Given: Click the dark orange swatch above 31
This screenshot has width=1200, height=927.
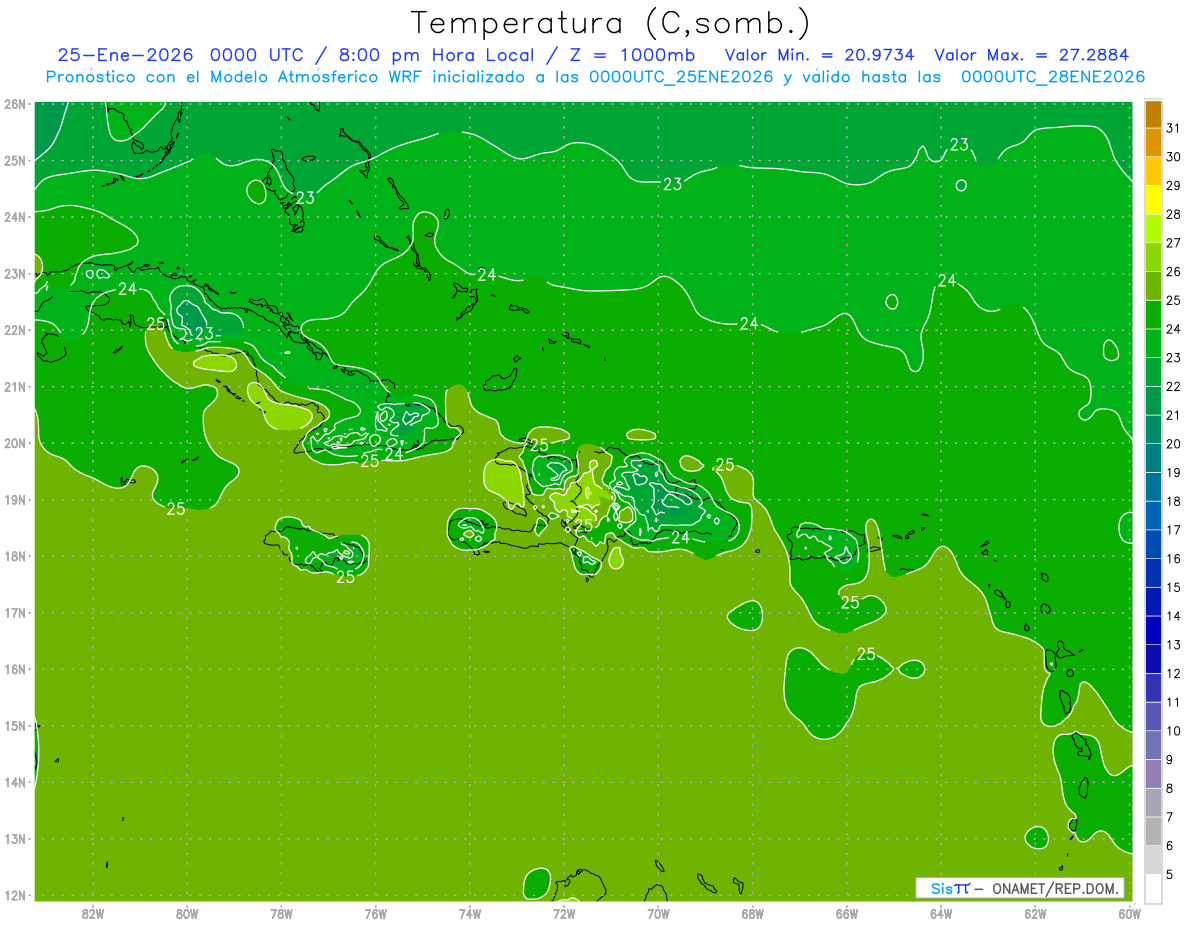Looking at the screenshot, I should [1153, 114].
